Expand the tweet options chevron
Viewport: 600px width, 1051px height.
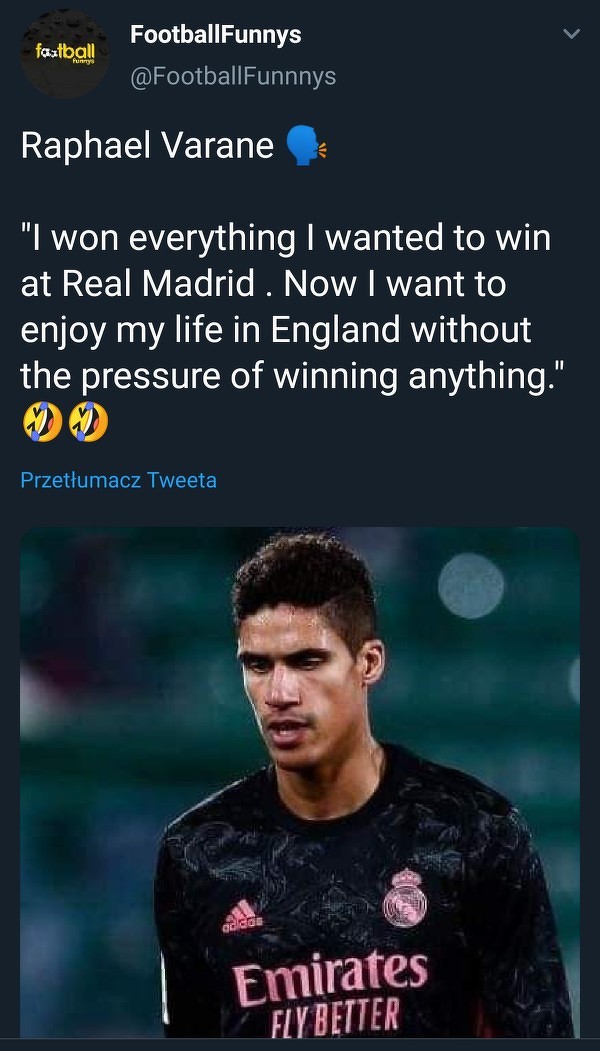(x=572, y=34)
